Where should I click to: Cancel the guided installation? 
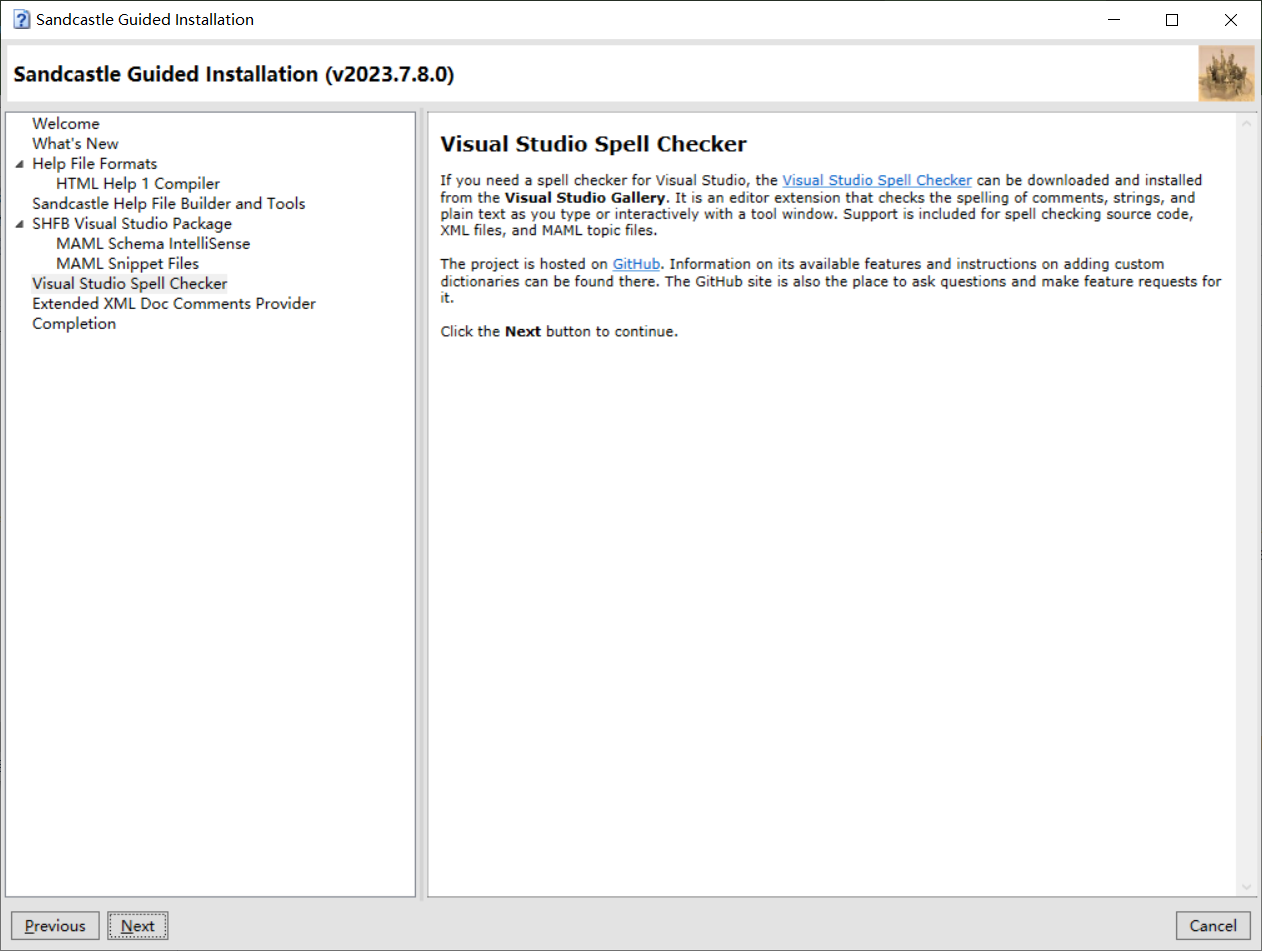pyautogui.click(x=1213, y=926)
